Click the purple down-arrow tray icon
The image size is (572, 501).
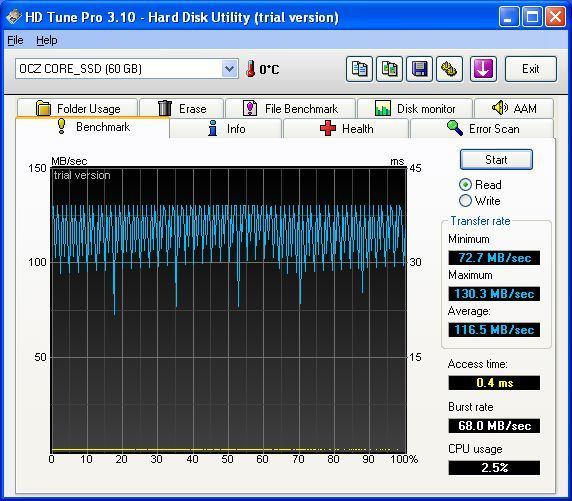[483, 69]
